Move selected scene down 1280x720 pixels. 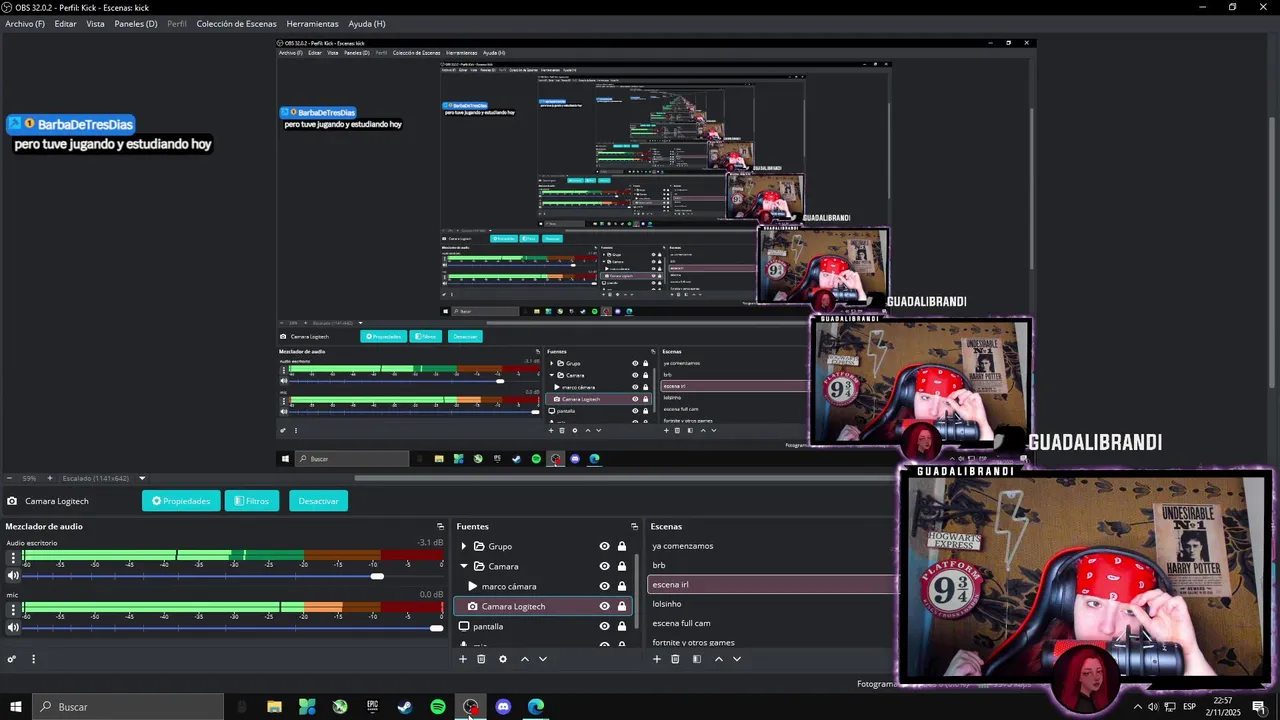[737, 659]
